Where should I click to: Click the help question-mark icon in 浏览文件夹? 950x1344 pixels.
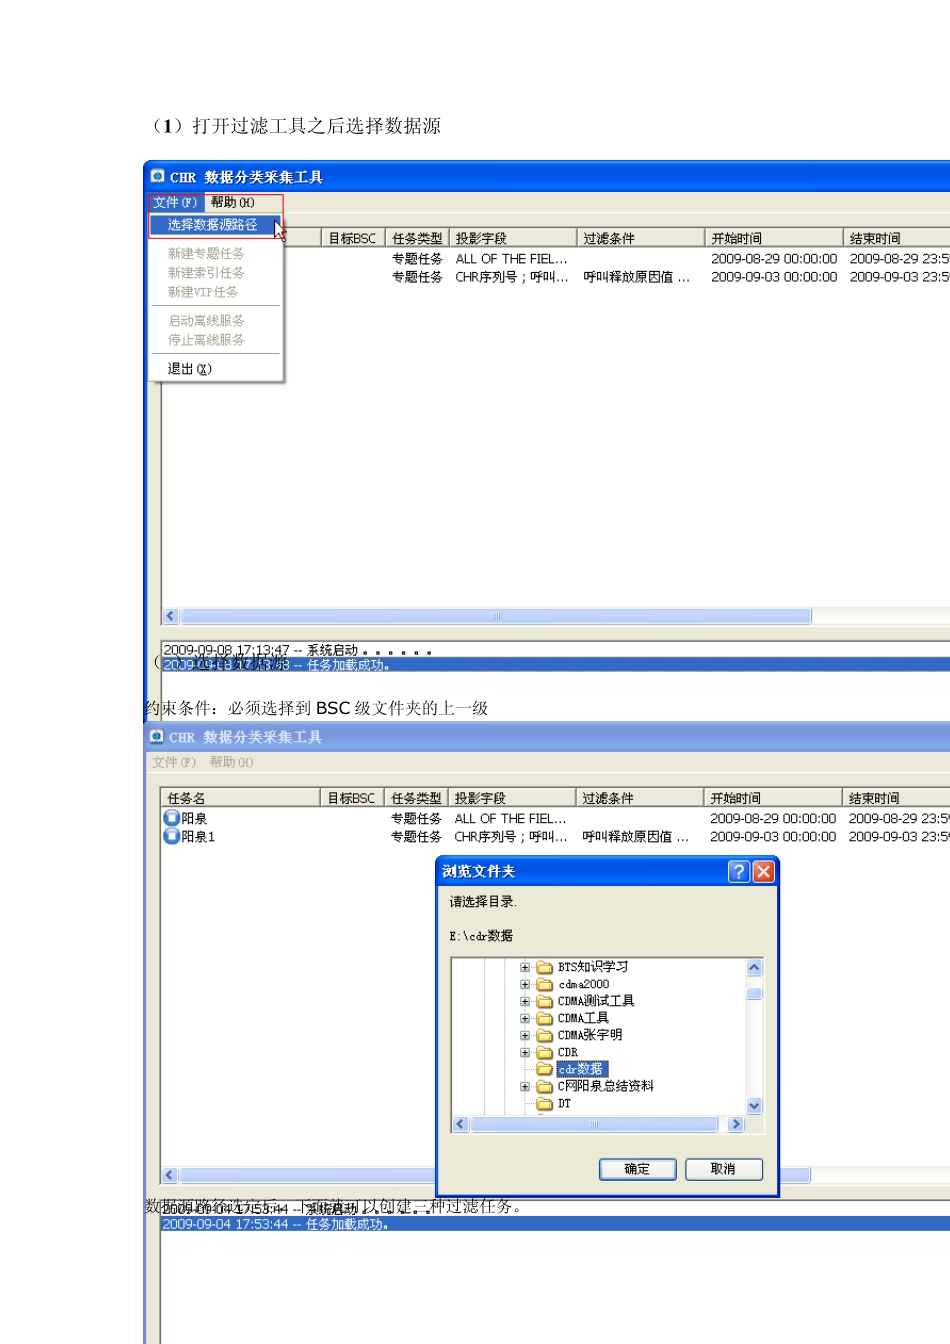[x=738, y=871]
